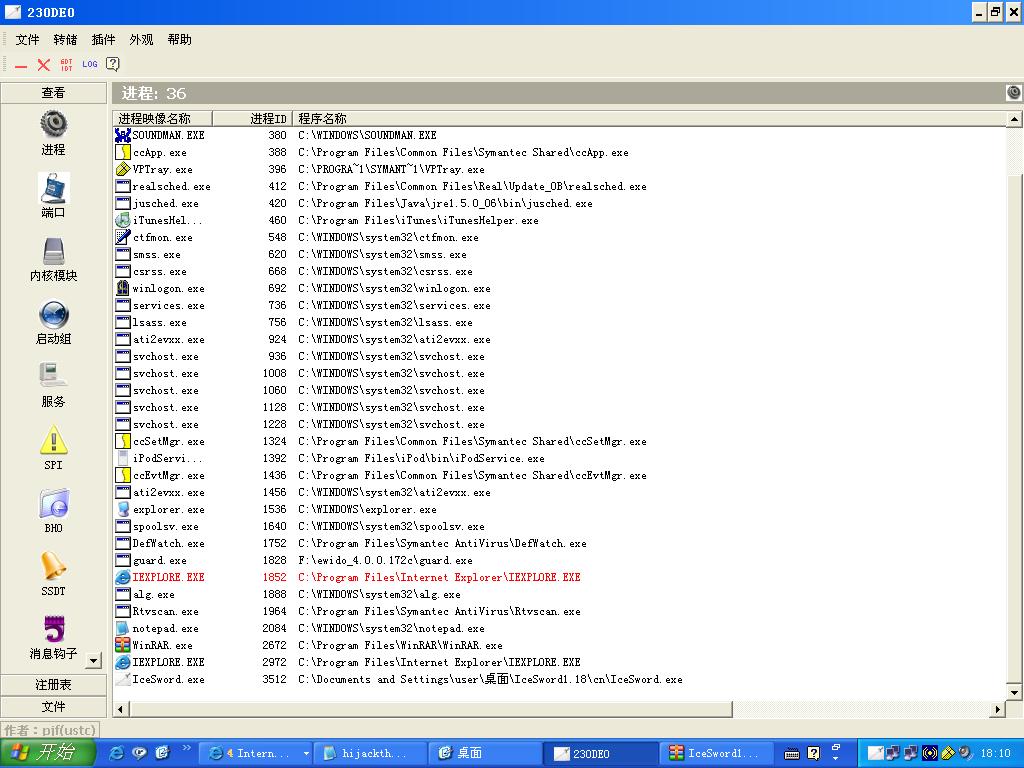Viewport: 1024px width, 768px height.
Task: Open the 服务 services icon
Action: coord(53,377)
